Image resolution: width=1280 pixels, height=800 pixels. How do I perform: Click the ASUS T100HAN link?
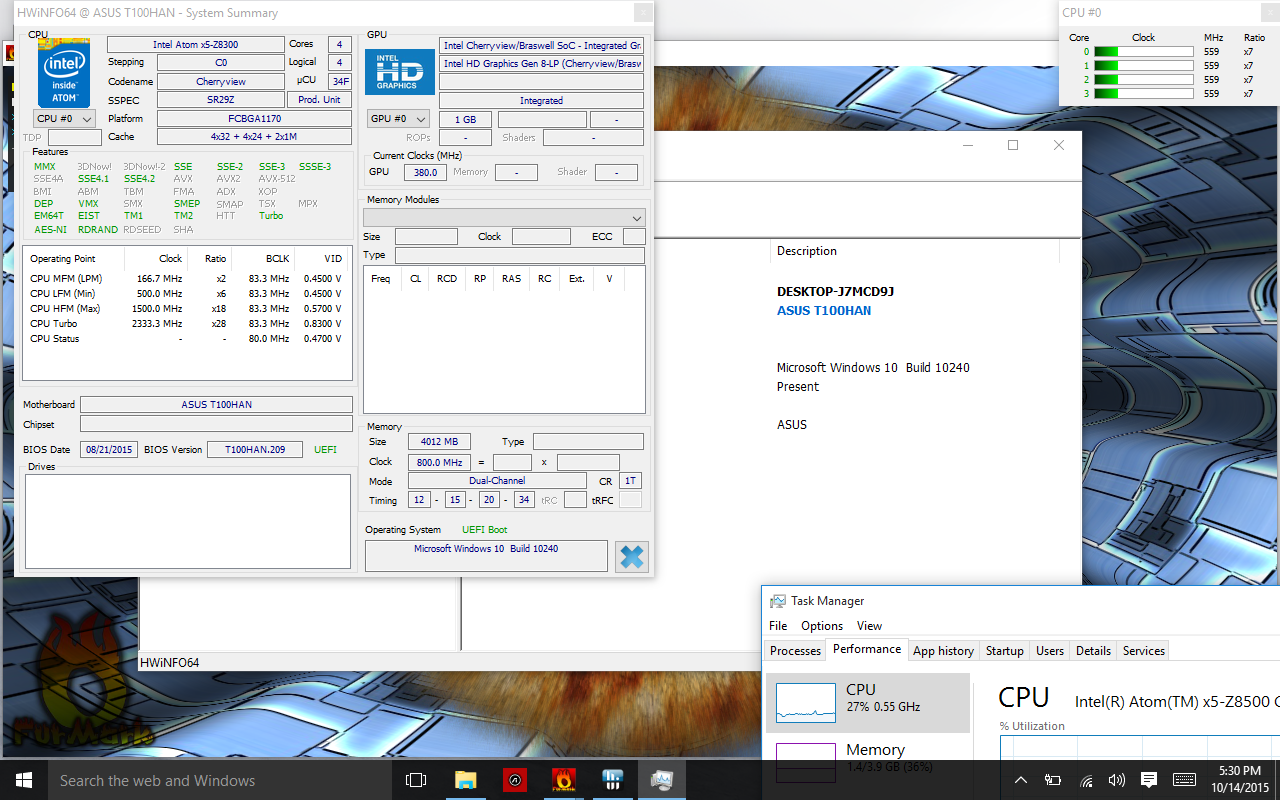pyautogui.click(x=824, y=311)
